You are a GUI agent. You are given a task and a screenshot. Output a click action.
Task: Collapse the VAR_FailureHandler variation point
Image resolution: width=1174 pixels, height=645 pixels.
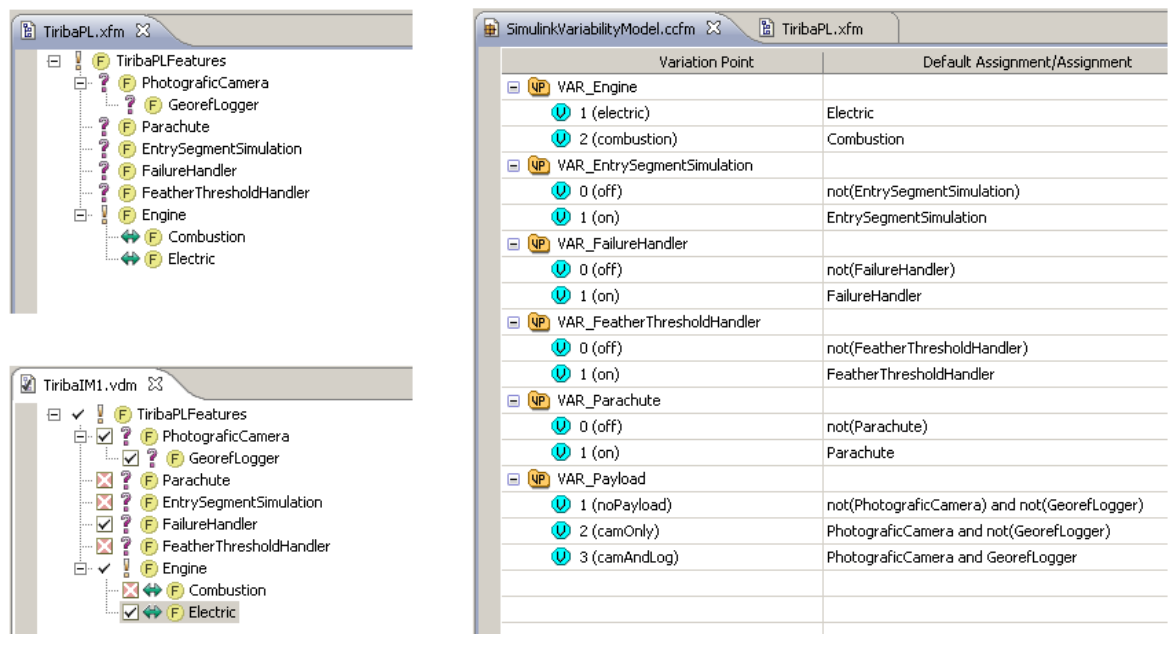coord(513,244)
